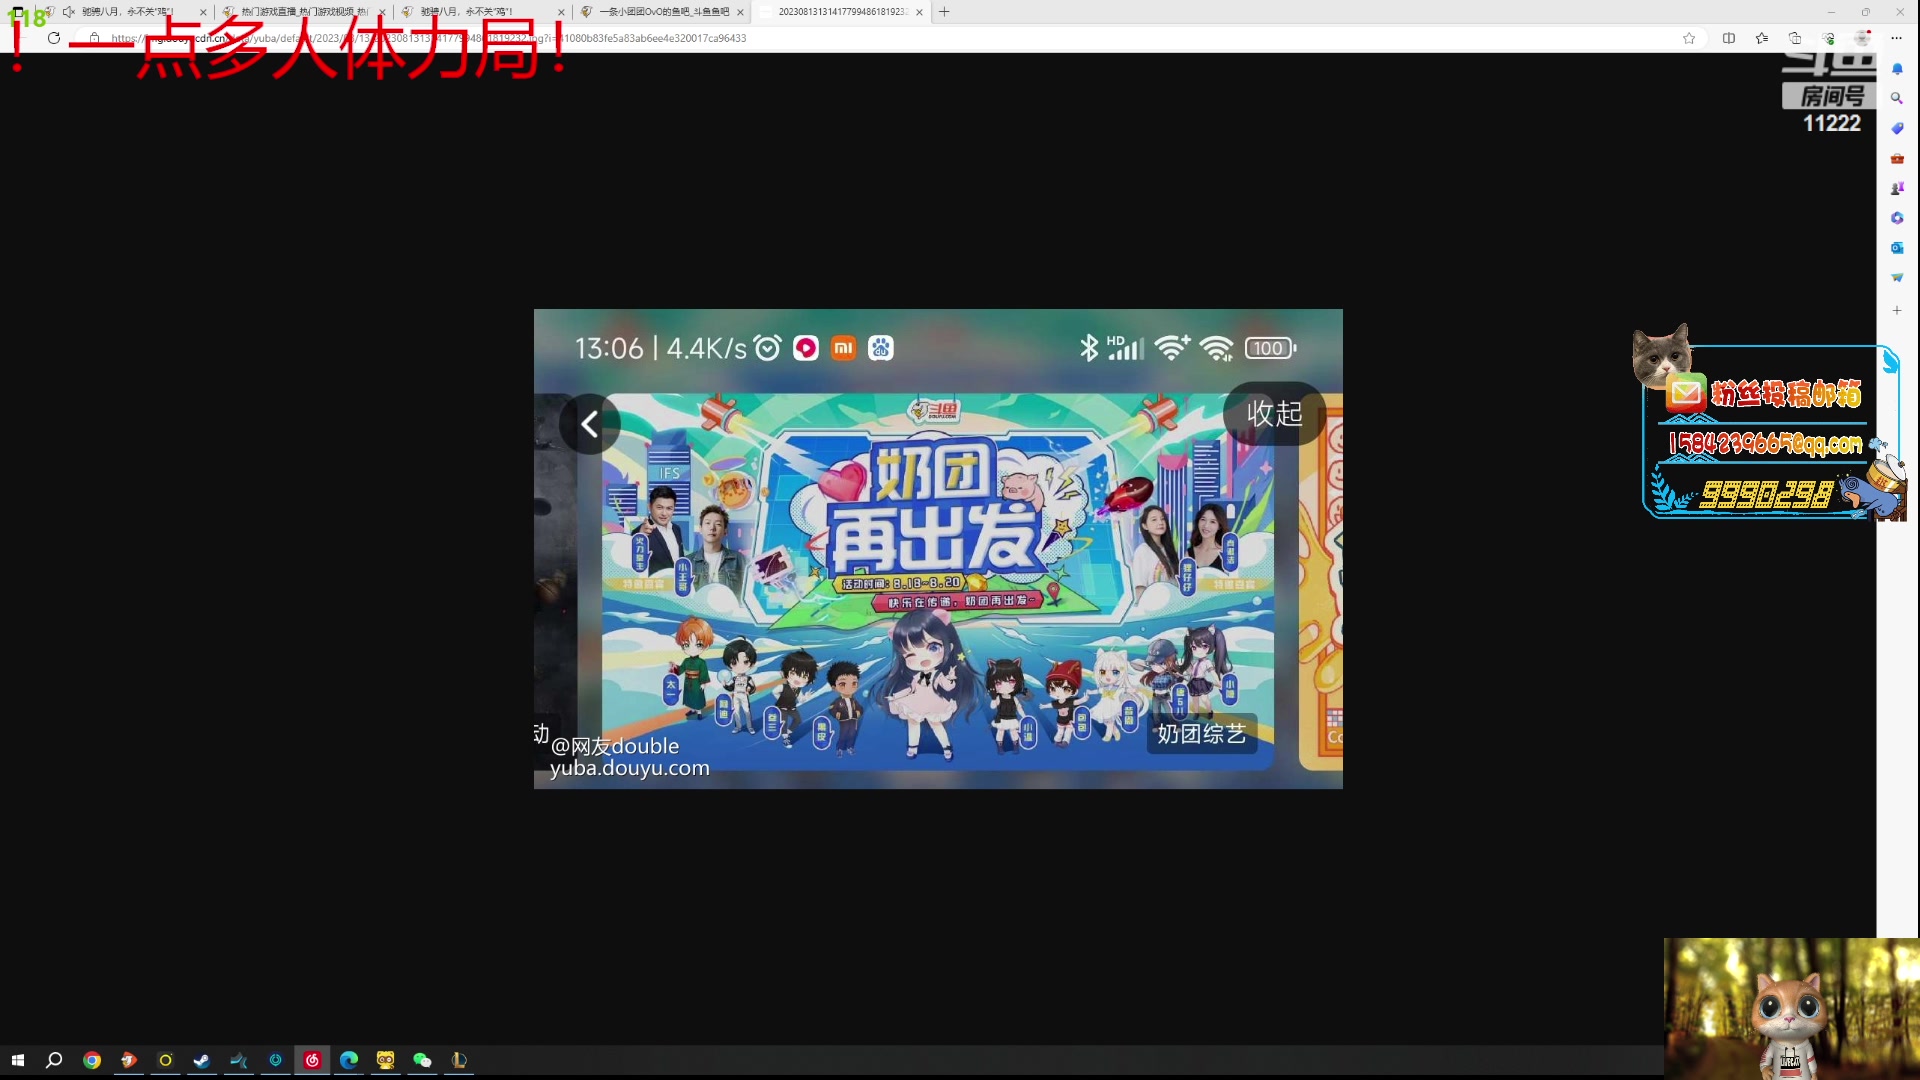Screen dimensions: 1920x1080
Task: Open sidebar search magnifier icon
Action: [x=1897, y=99]
